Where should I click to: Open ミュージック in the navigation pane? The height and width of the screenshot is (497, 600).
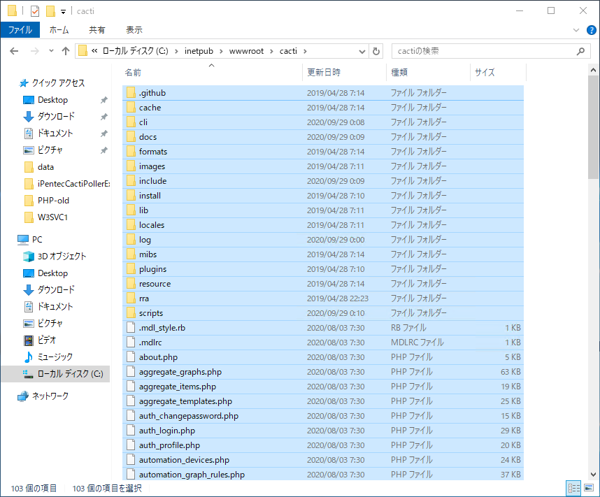click(55, 357)
